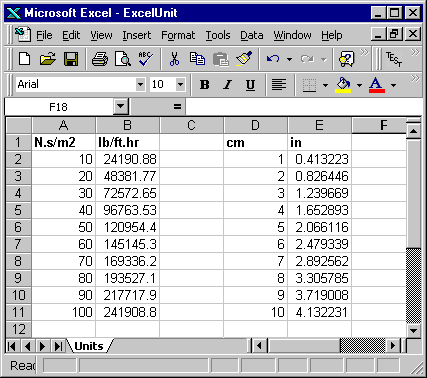Open the Borders dropdown arrow

pyautogui.click(x=325, y=85)
